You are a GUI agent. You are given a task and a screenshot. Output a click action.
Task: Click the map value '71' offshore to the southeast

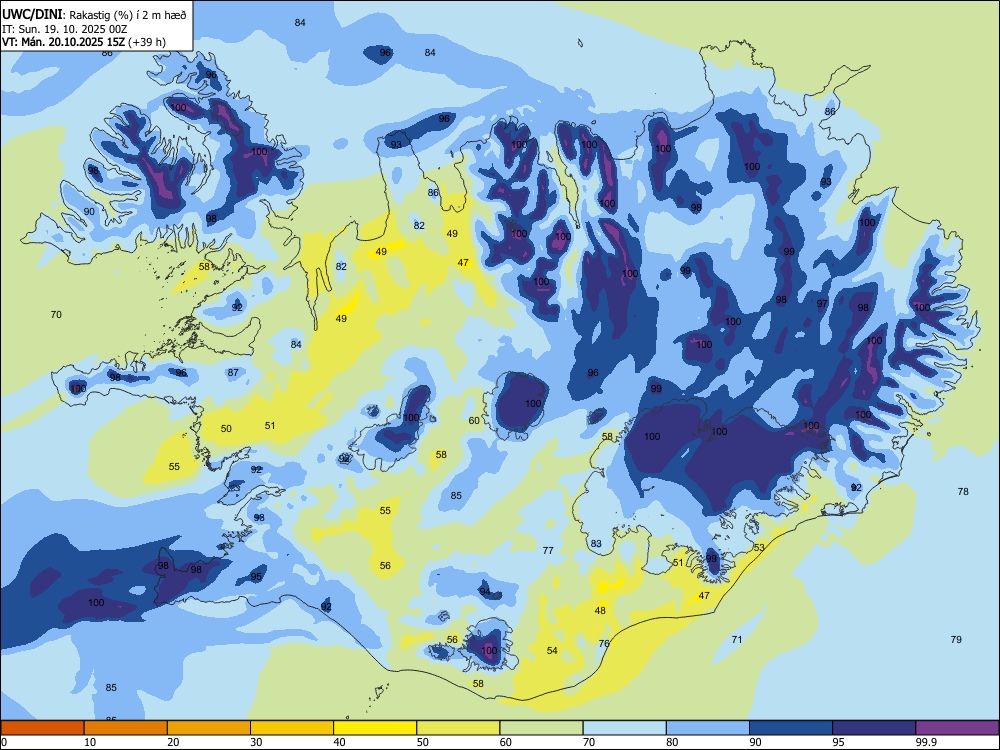pos(737,639)
